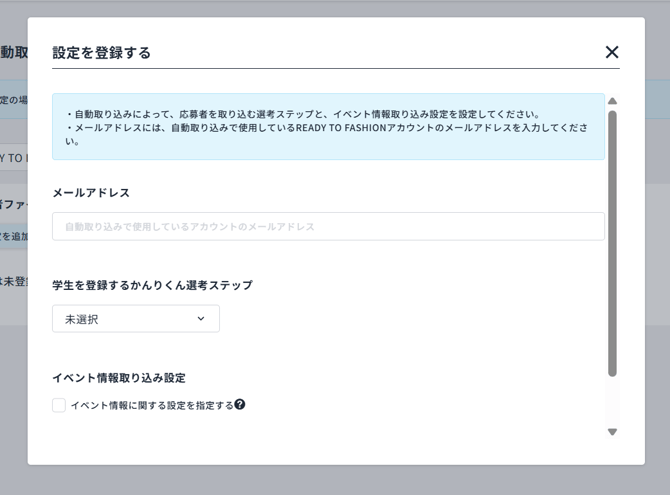Click the dimmed READY TO button behind the dialog

coord(13,158)
